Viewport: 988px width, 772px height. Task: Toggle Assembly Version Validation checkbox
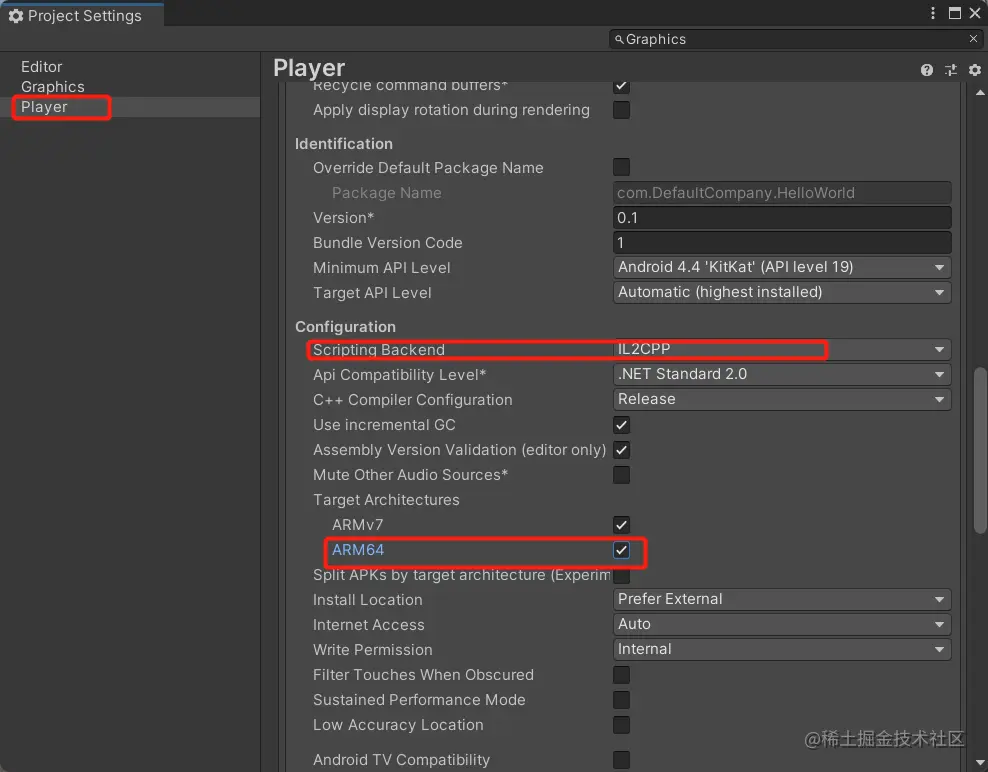[621, 450]
